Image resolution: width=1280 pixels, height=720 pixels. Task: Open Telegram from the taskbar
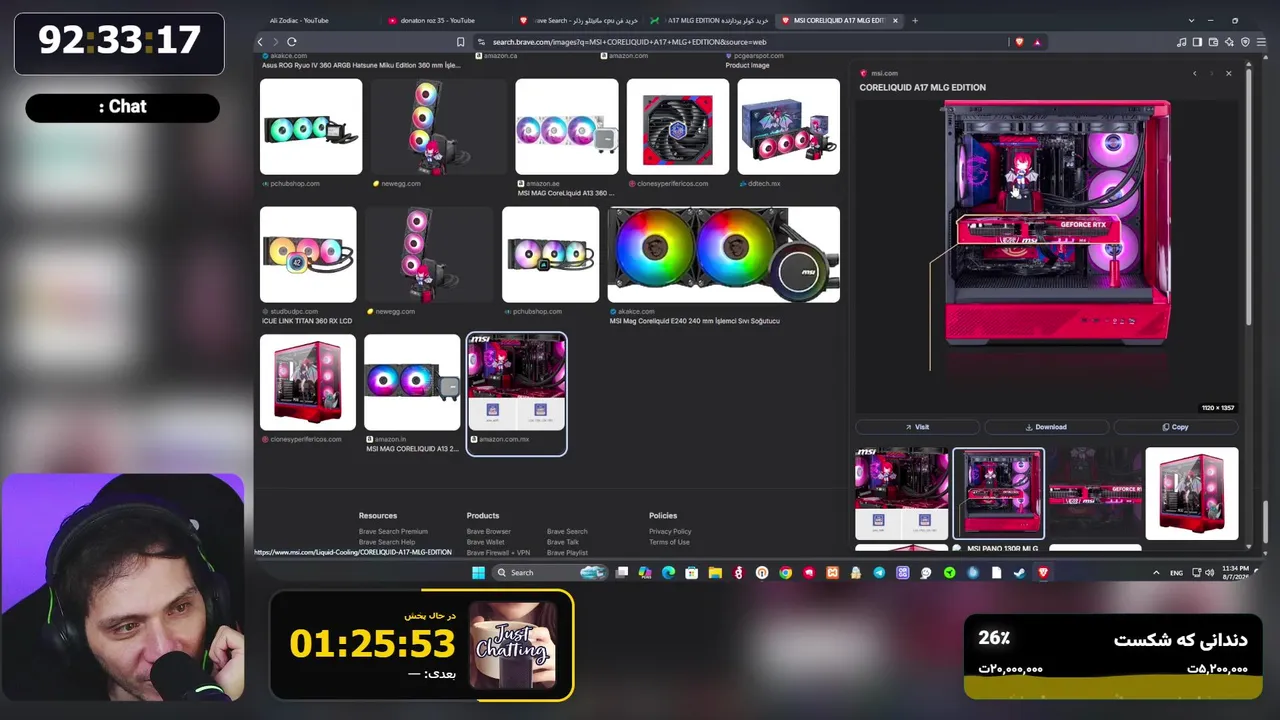[x=879, y=573]
